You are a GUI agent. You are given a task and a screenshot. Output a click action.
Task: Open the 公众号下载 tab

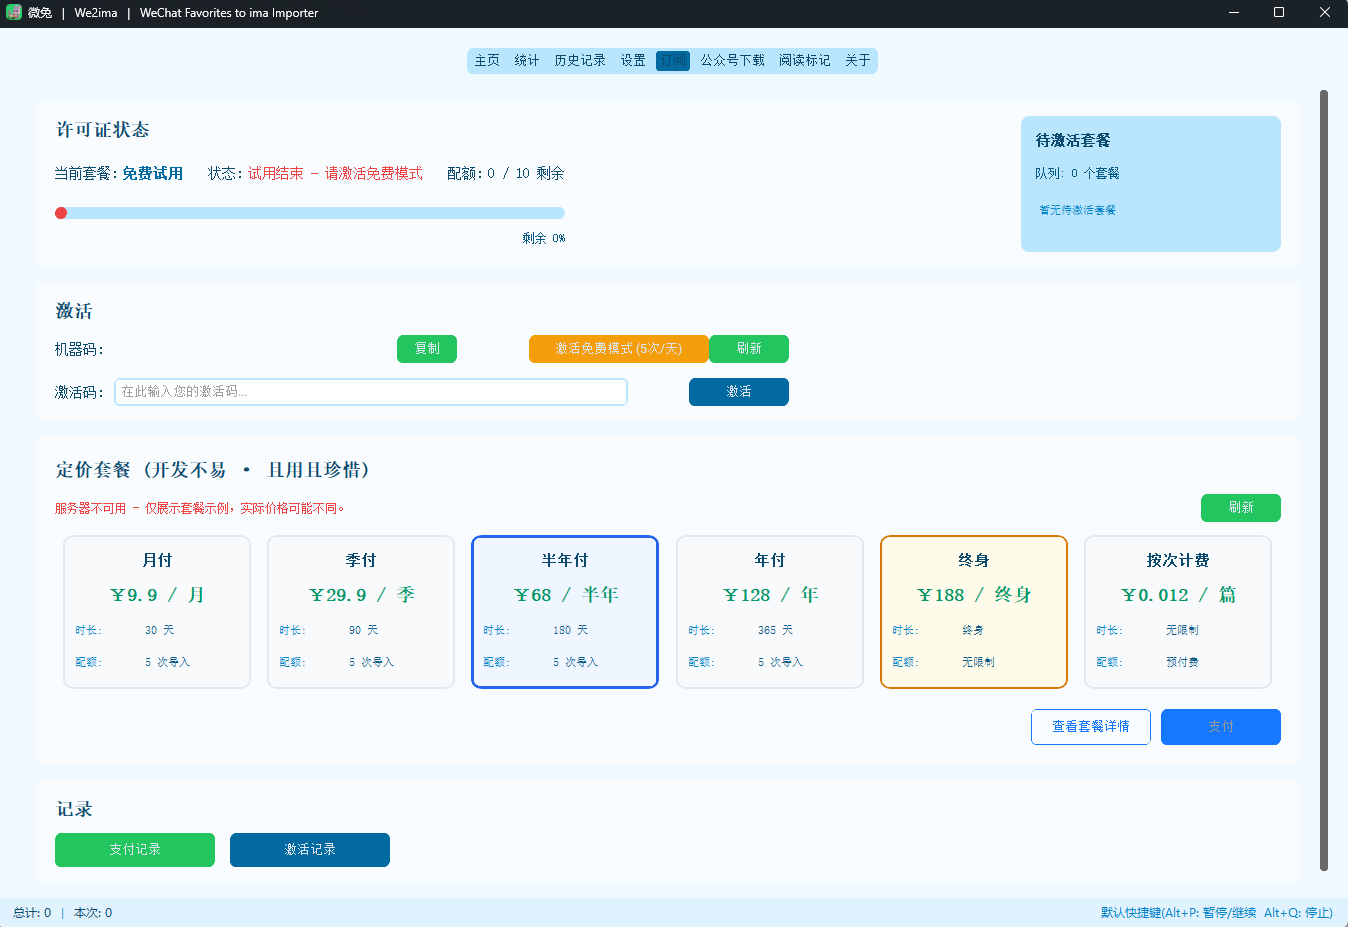tap(732, 61)
